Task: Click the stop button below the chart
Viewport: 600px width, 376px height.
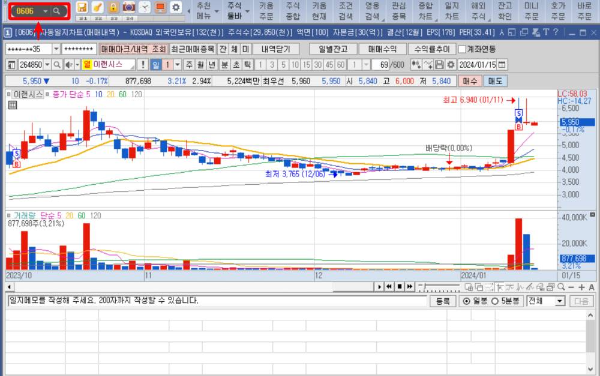Action: 399,286
